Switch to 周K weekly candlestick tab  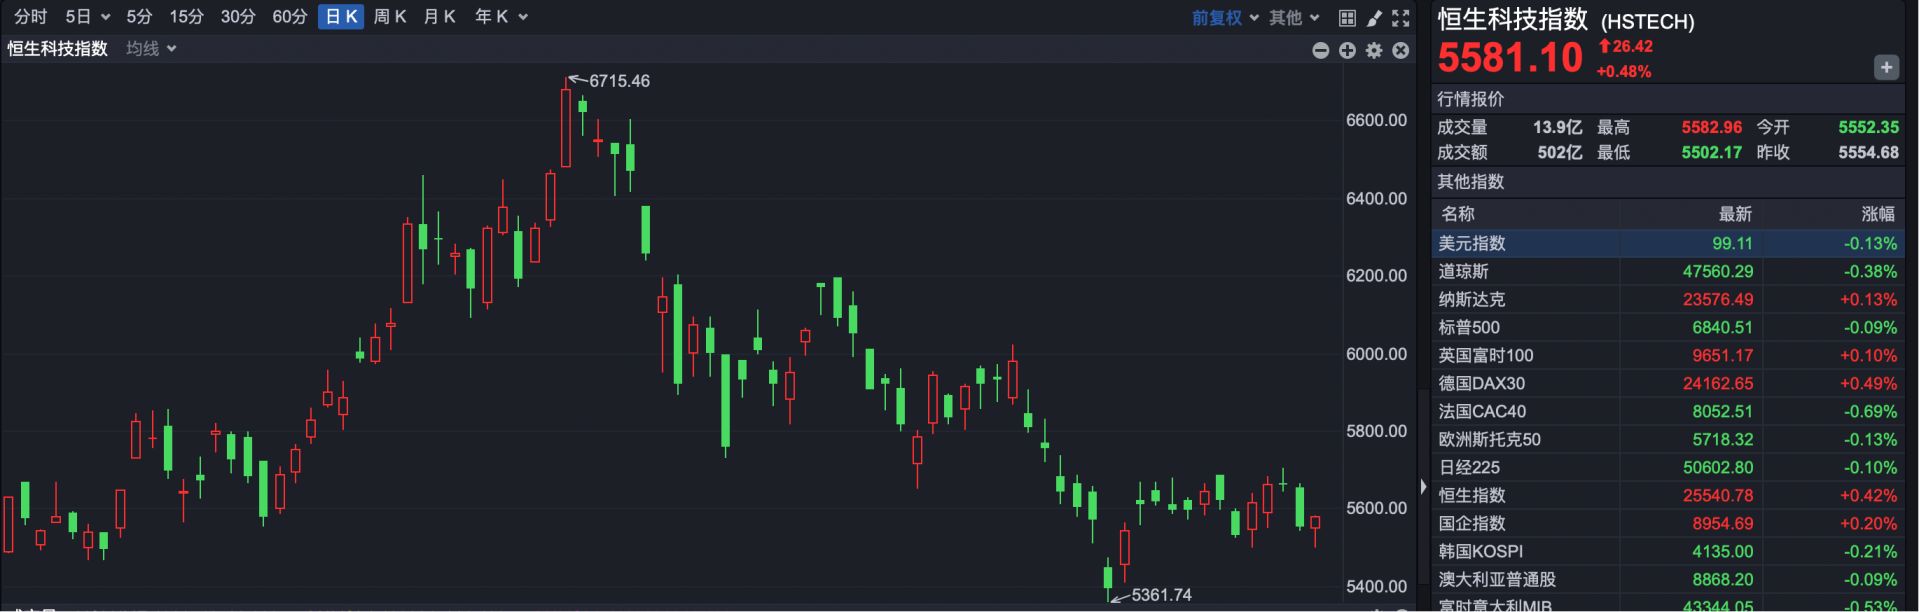(x=389, y=17)
